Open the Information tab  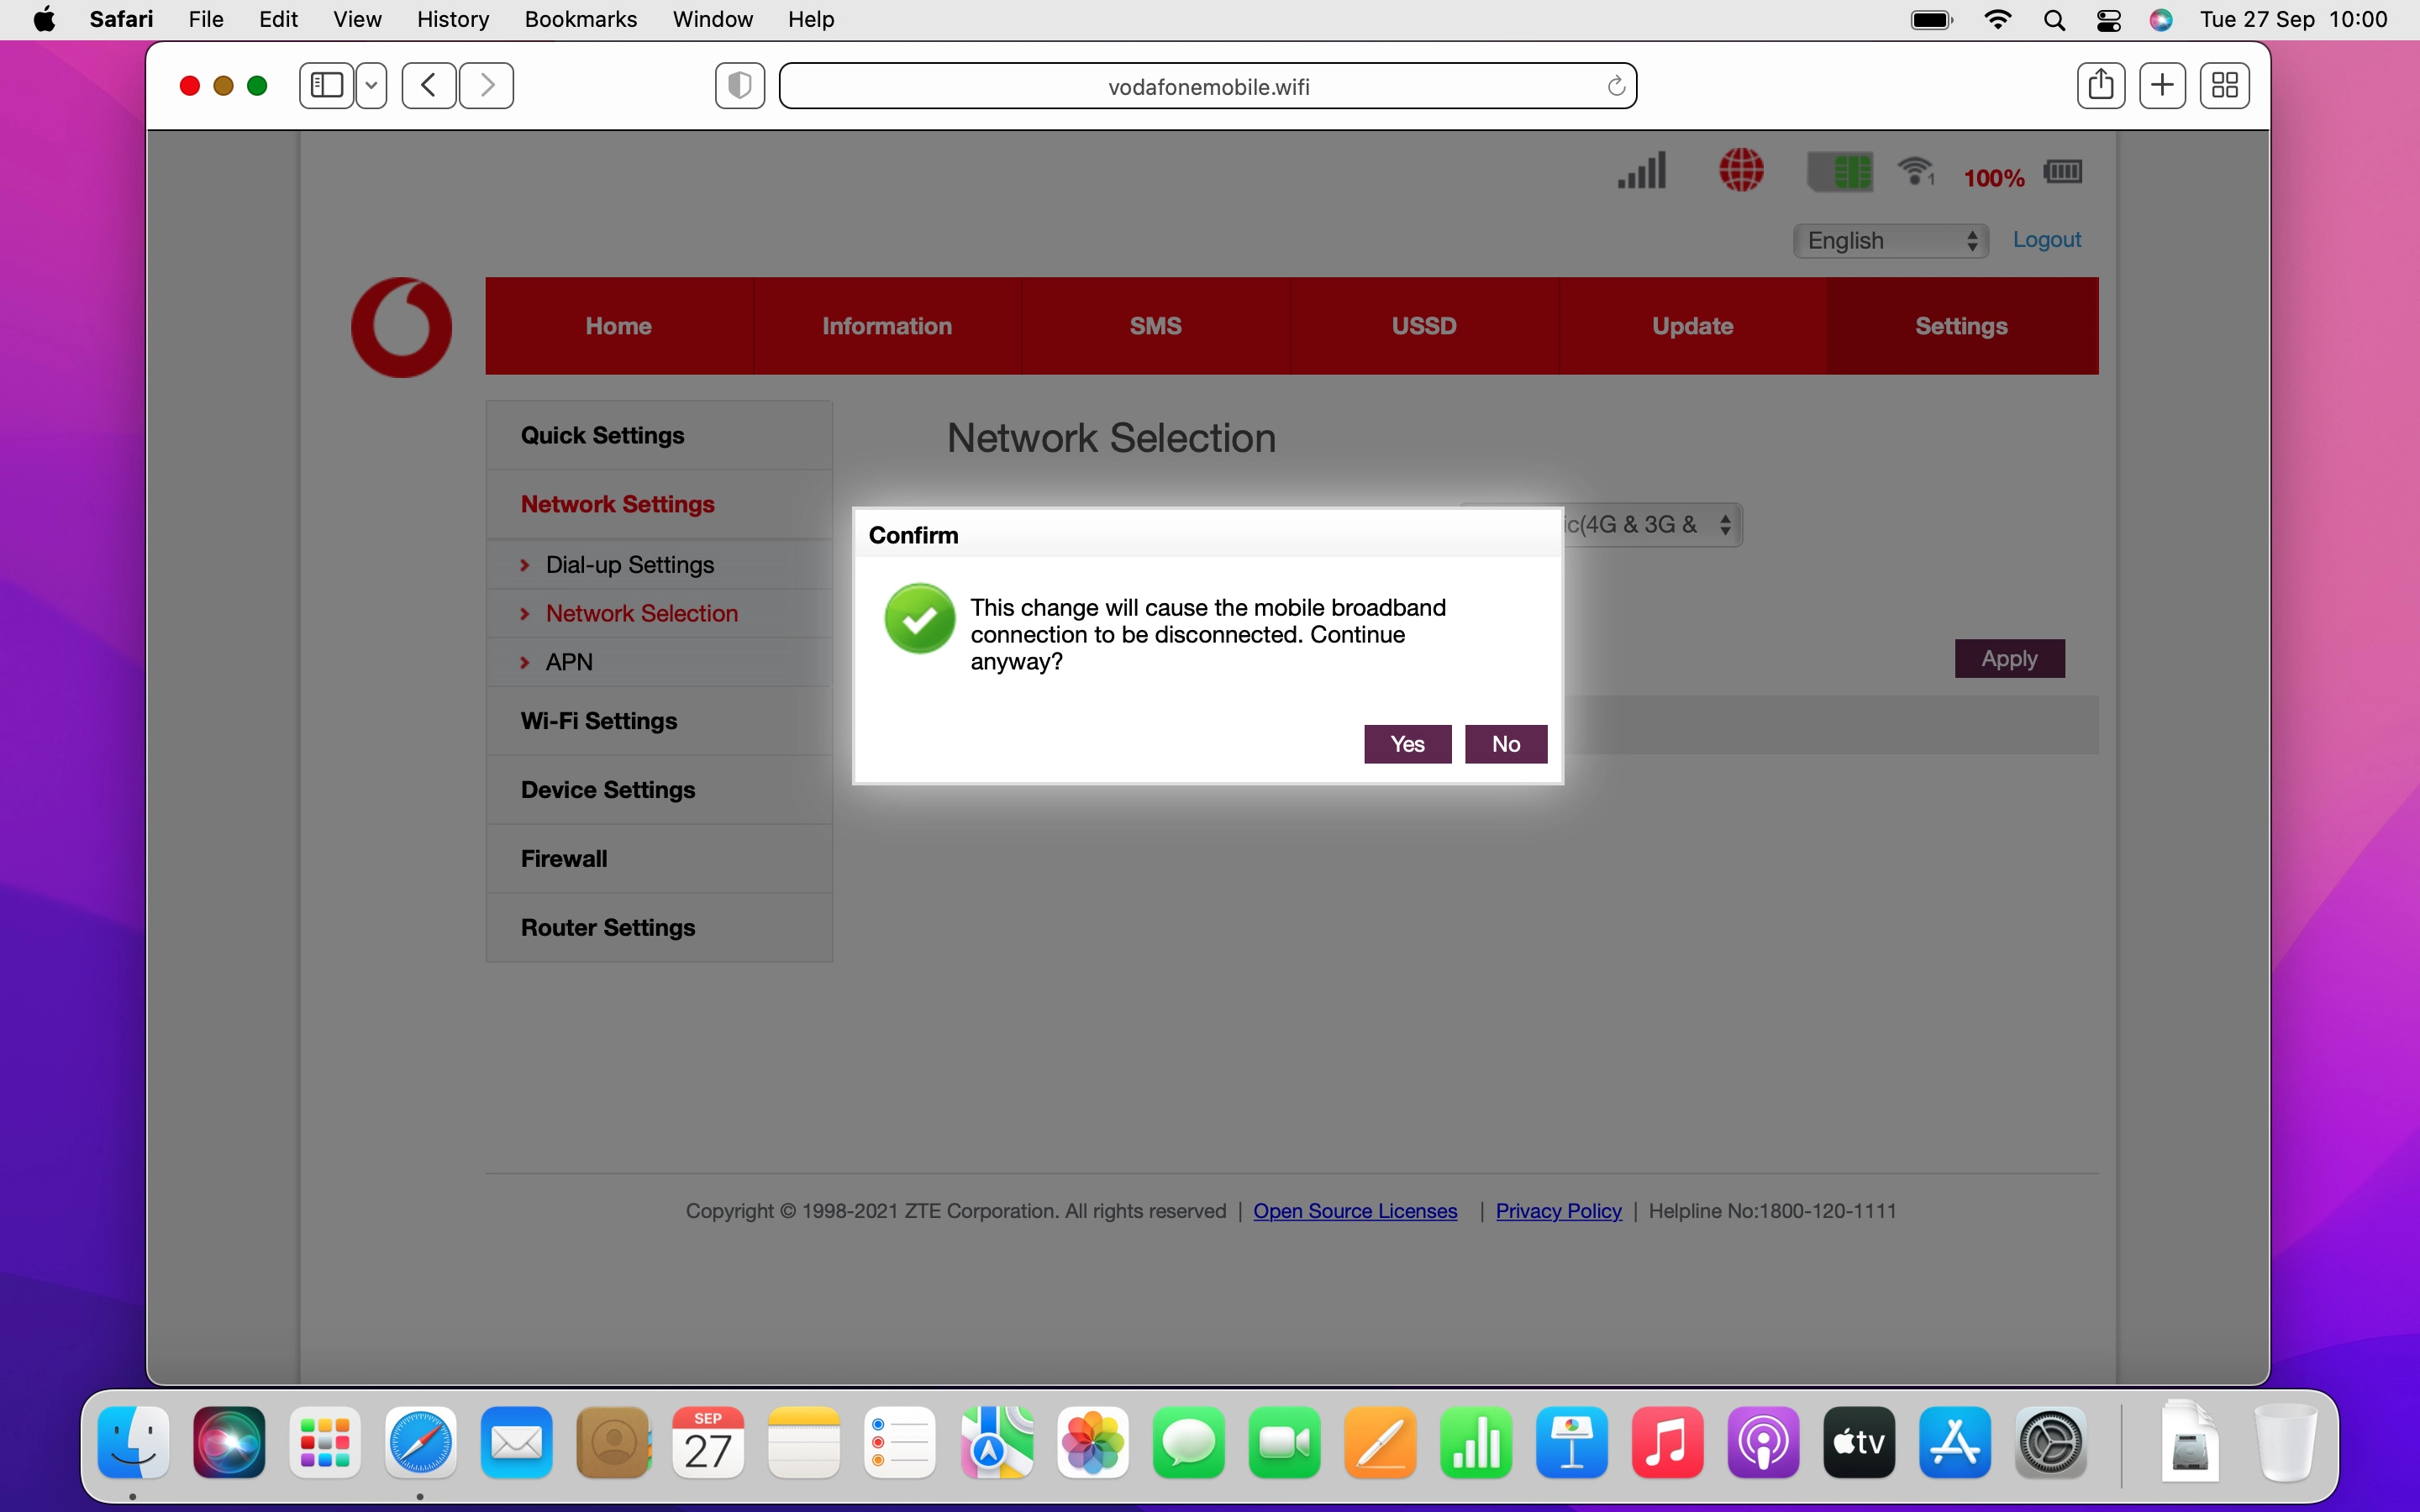click(x=886, y=326)
